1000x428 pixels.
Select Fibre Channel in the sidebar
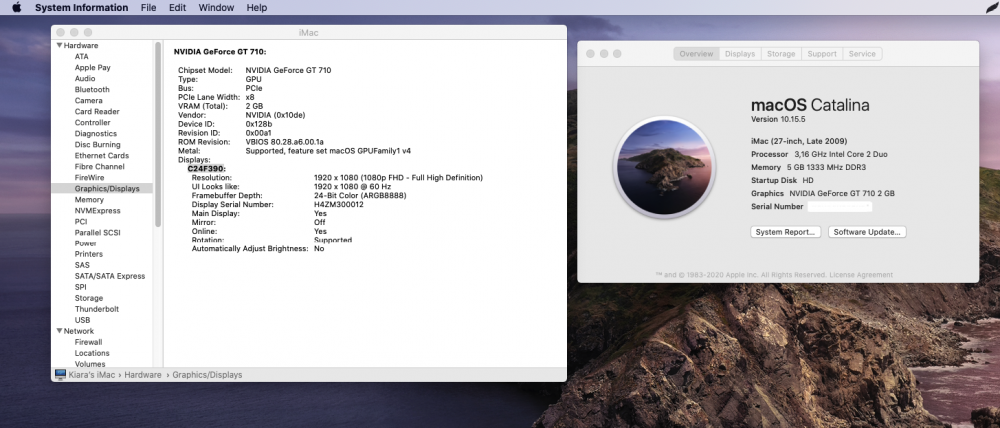click(x=99, y=166)
